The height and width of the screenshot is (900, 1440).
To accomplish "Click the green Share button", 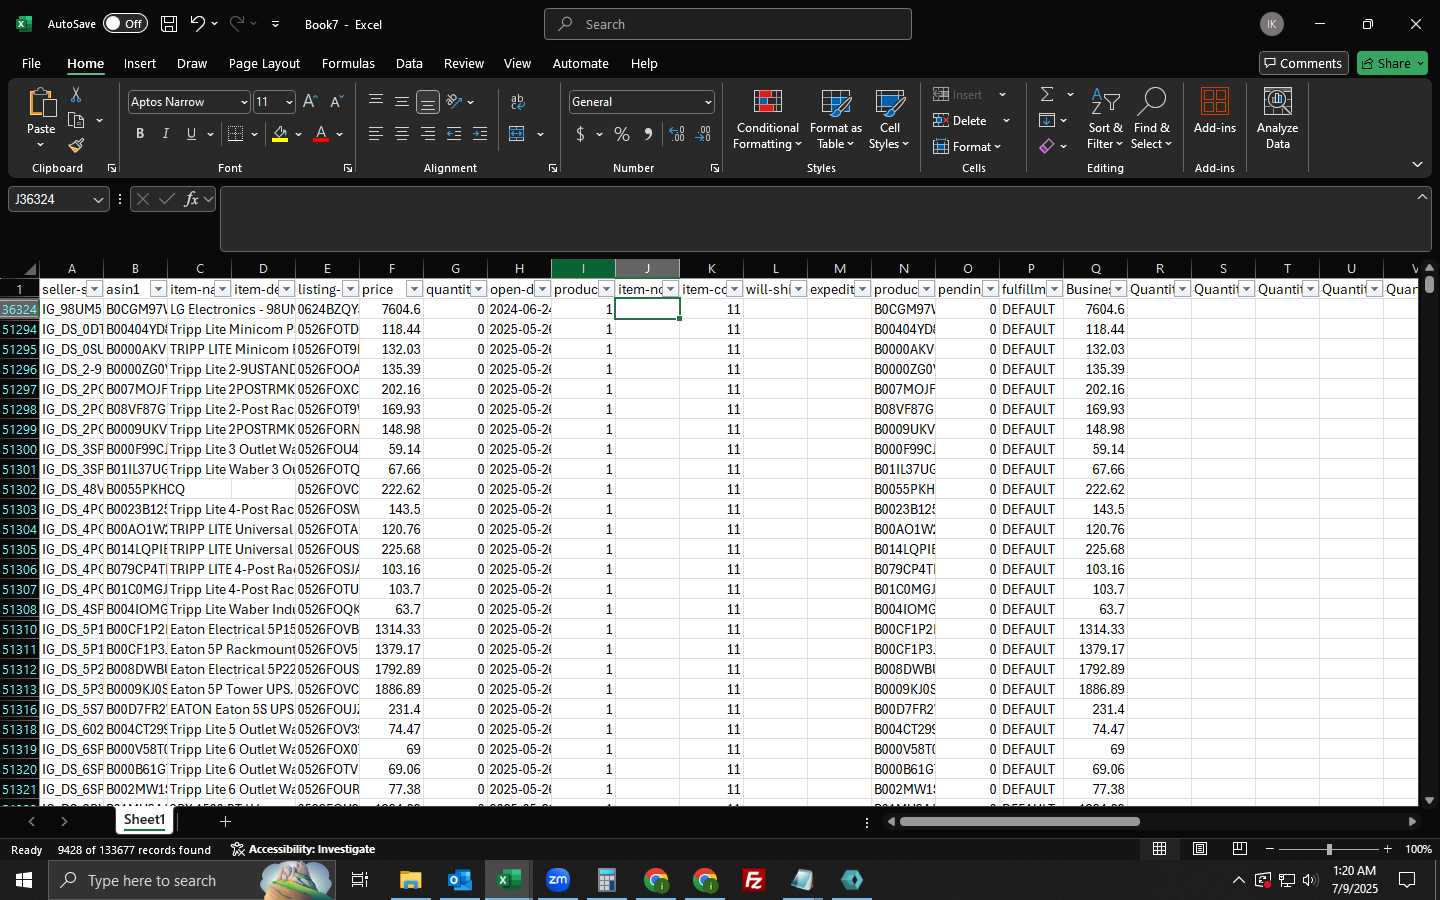I will [1392, 63].
